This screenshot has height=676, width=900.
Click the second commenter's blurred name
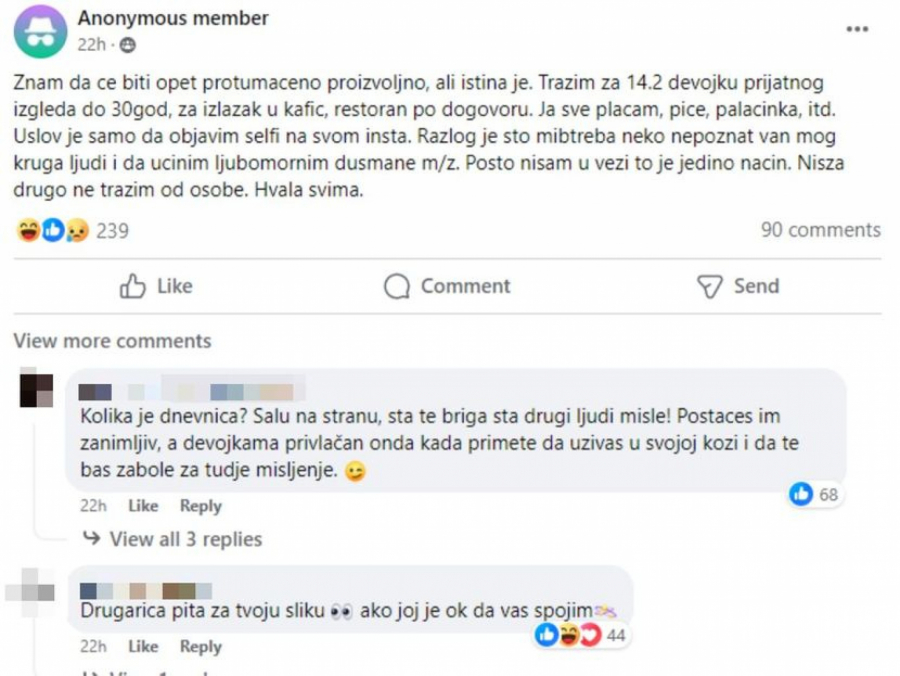(145, 584)
